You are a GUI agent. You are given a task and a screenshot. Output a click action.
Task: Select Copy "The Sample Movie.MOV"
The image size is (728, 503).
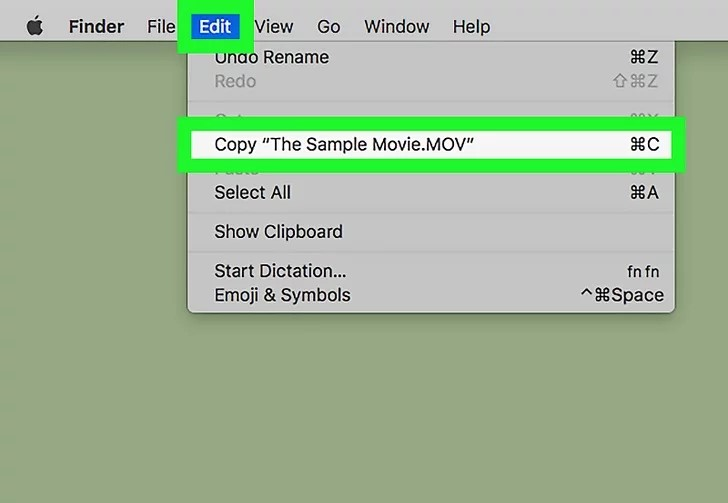click(x=344, y=145)
